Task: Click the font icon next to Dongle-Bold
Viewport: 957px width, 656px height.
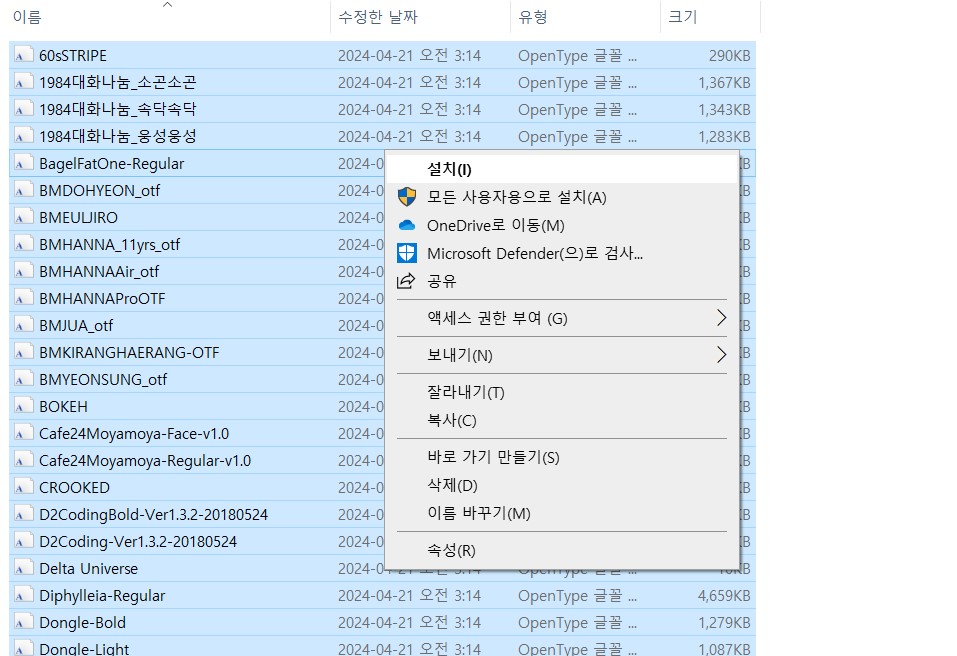Action: 22,622
